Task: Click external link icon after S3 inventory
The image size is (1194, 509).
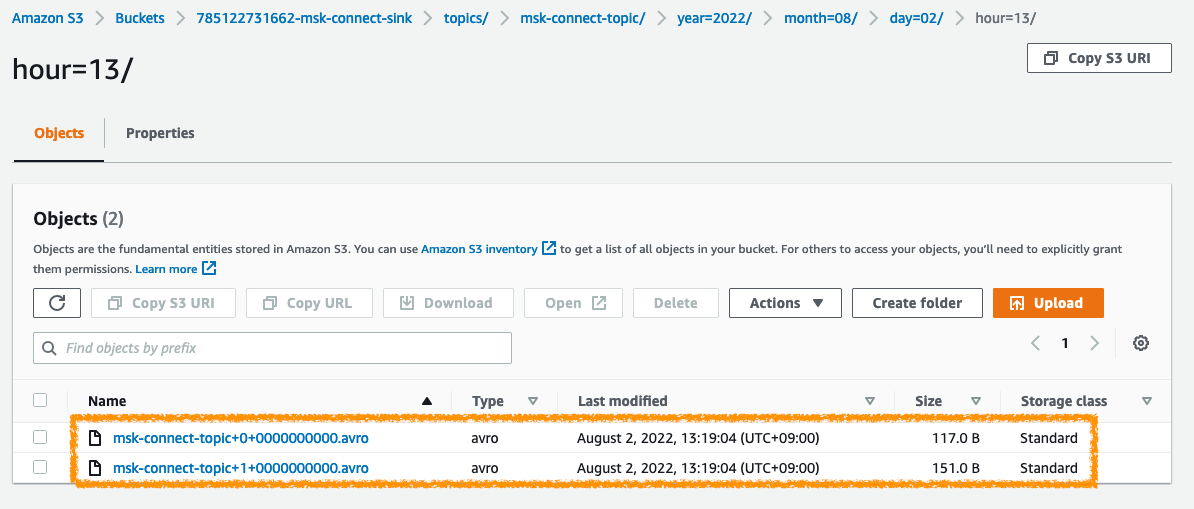Action: pos(548,248)
